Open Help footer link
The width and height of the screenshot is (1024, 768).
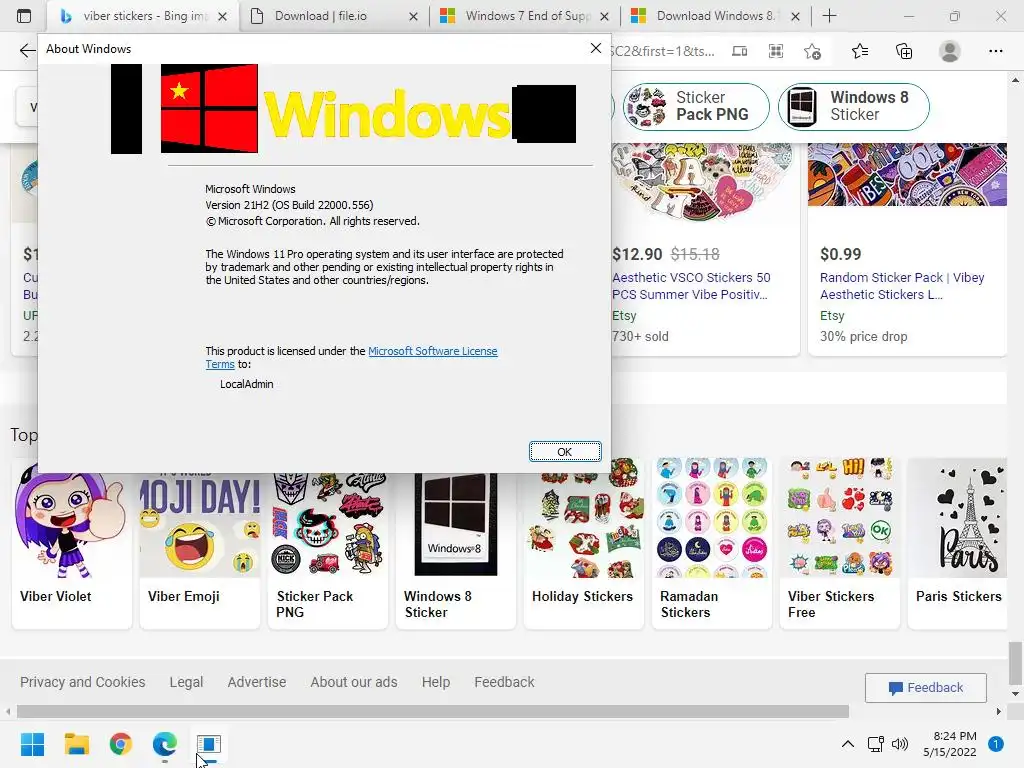(436, 682)
